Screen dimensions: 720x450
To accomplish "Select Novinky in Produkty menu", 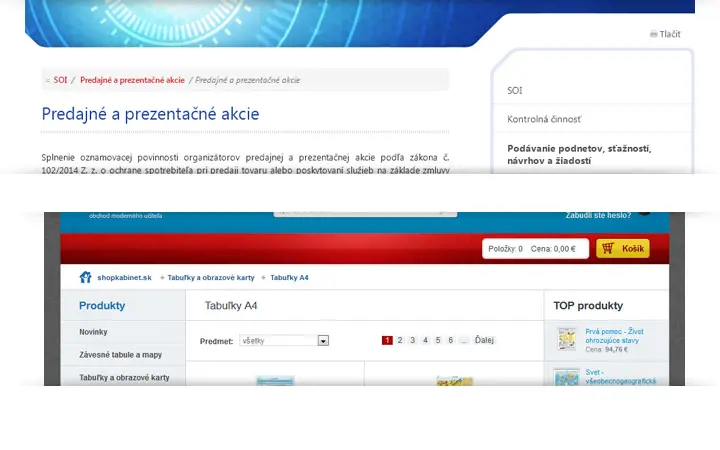I will pos(93,332).
